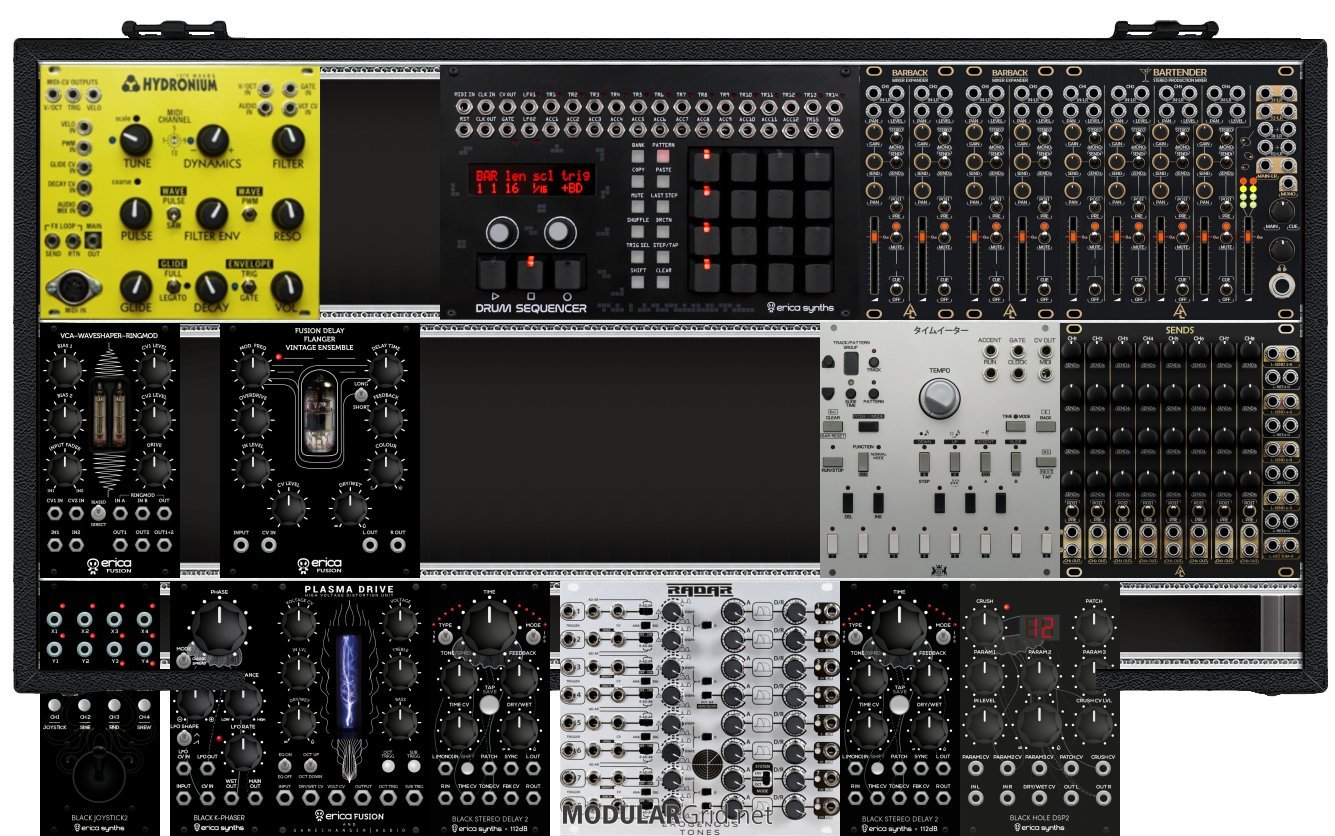Click the RESO knob on Hydronium

[x=288, y=214]
